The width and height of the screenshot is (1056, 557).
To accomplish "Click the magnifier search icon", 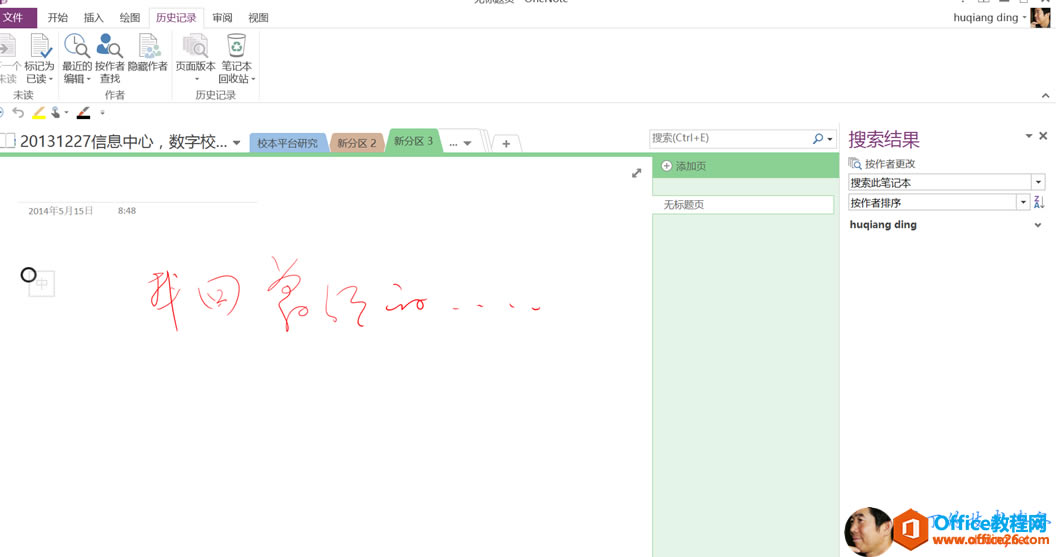I will tap(818, 138).
